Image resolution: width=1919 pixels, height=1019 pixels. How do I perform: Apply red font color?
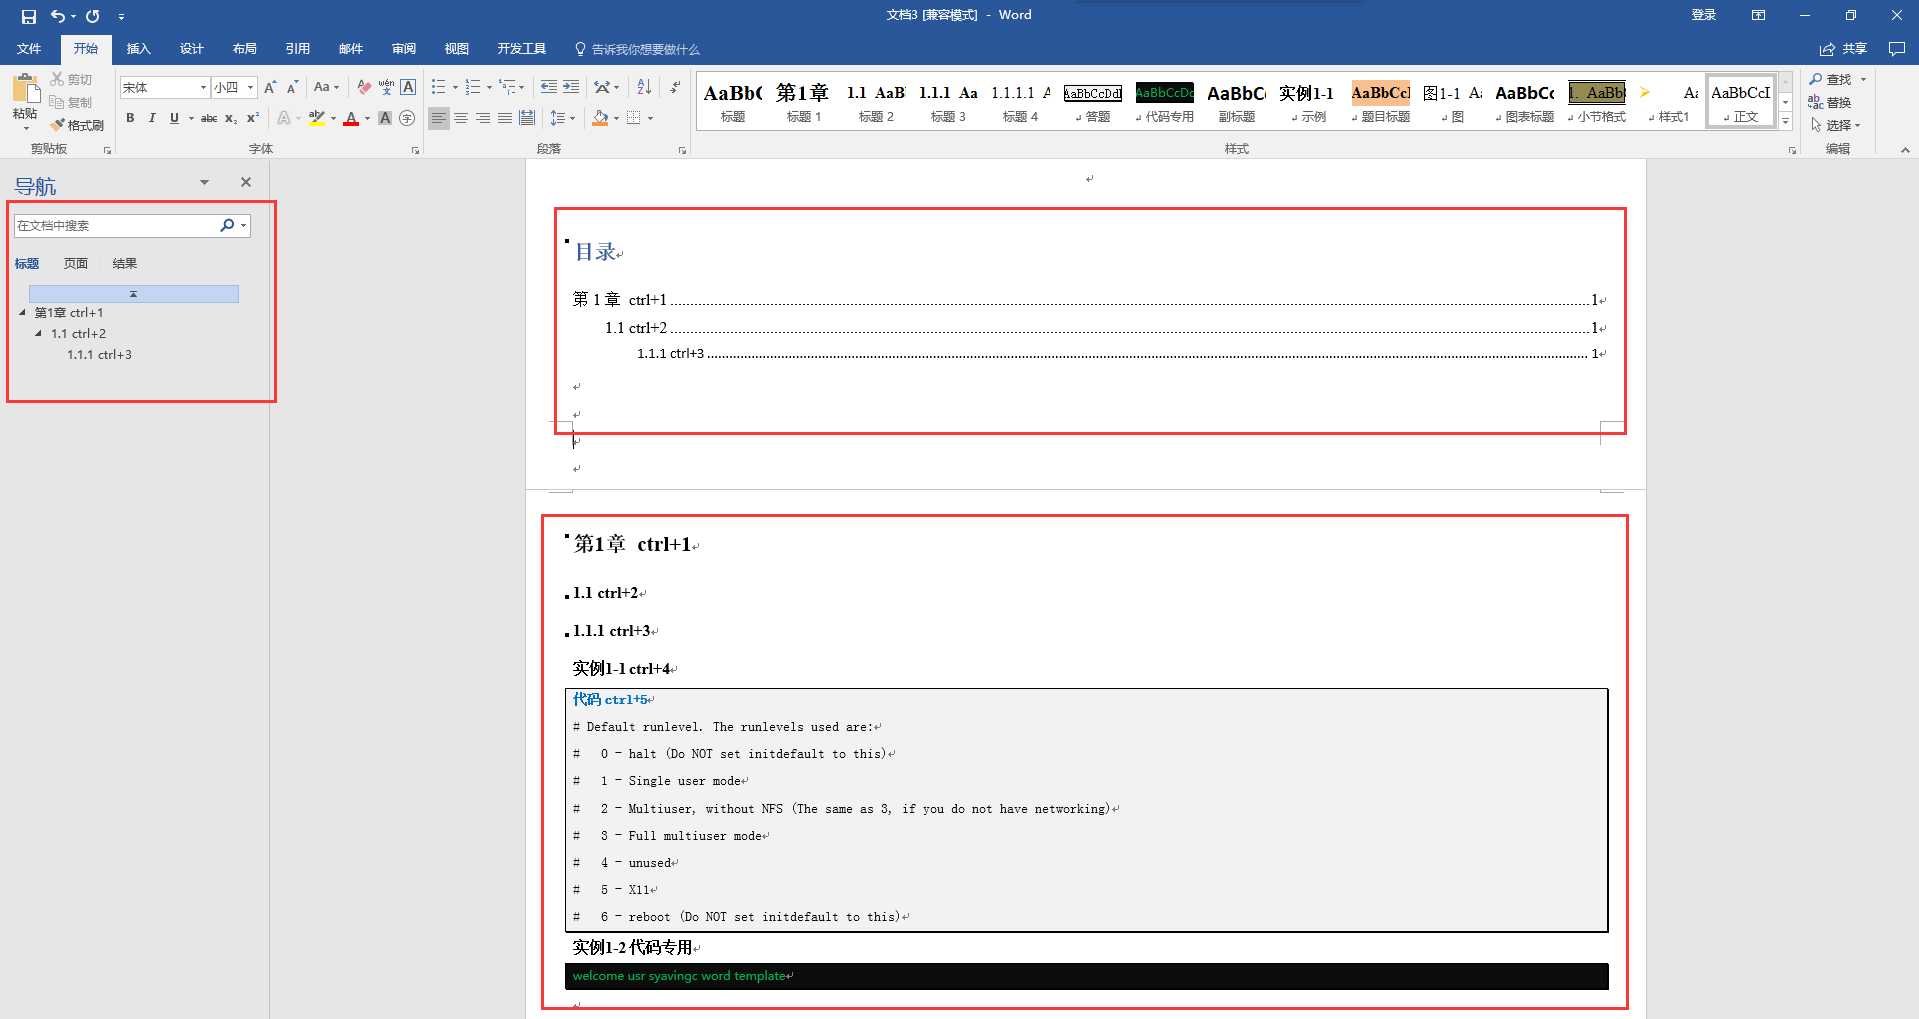(351, 118)
